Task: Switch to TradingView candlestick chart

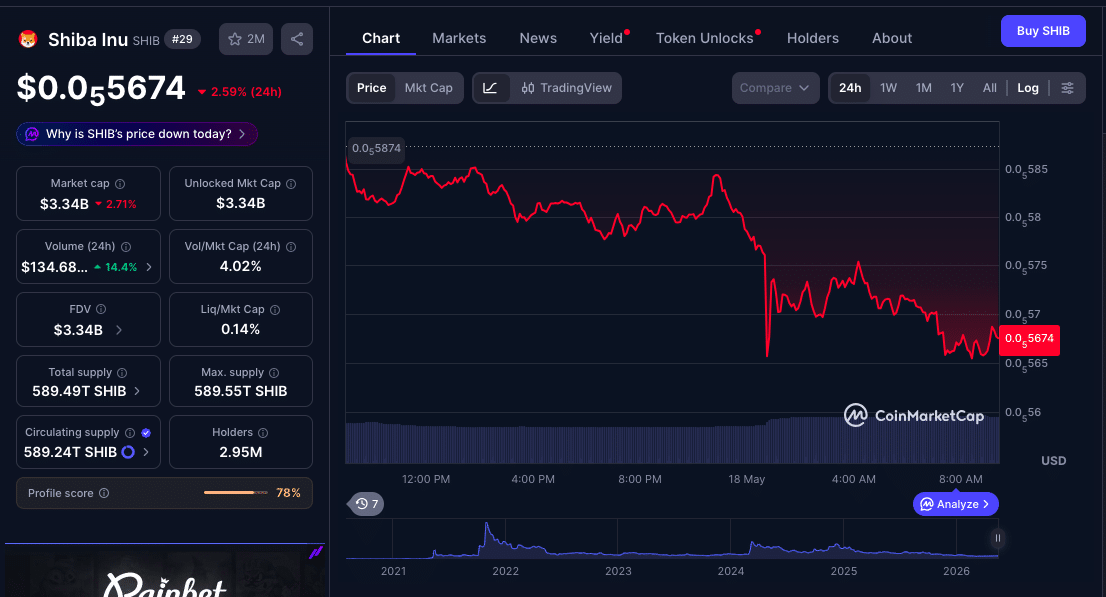Action: [566, 88]
